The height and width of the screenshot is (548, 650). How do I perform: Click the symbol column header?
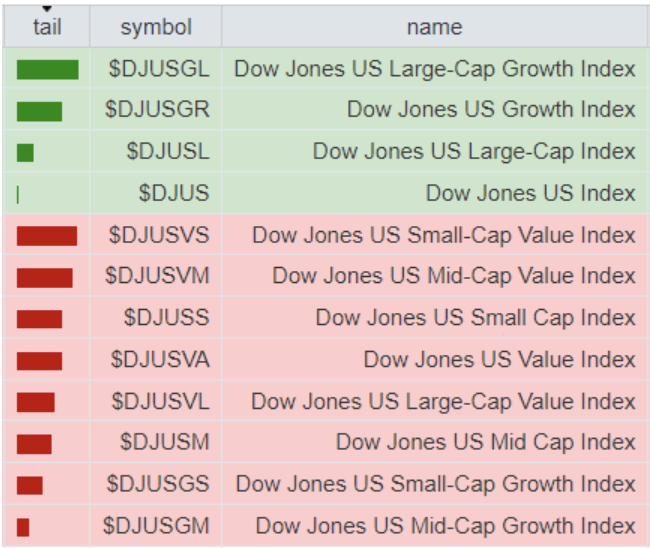pos(156,27)
